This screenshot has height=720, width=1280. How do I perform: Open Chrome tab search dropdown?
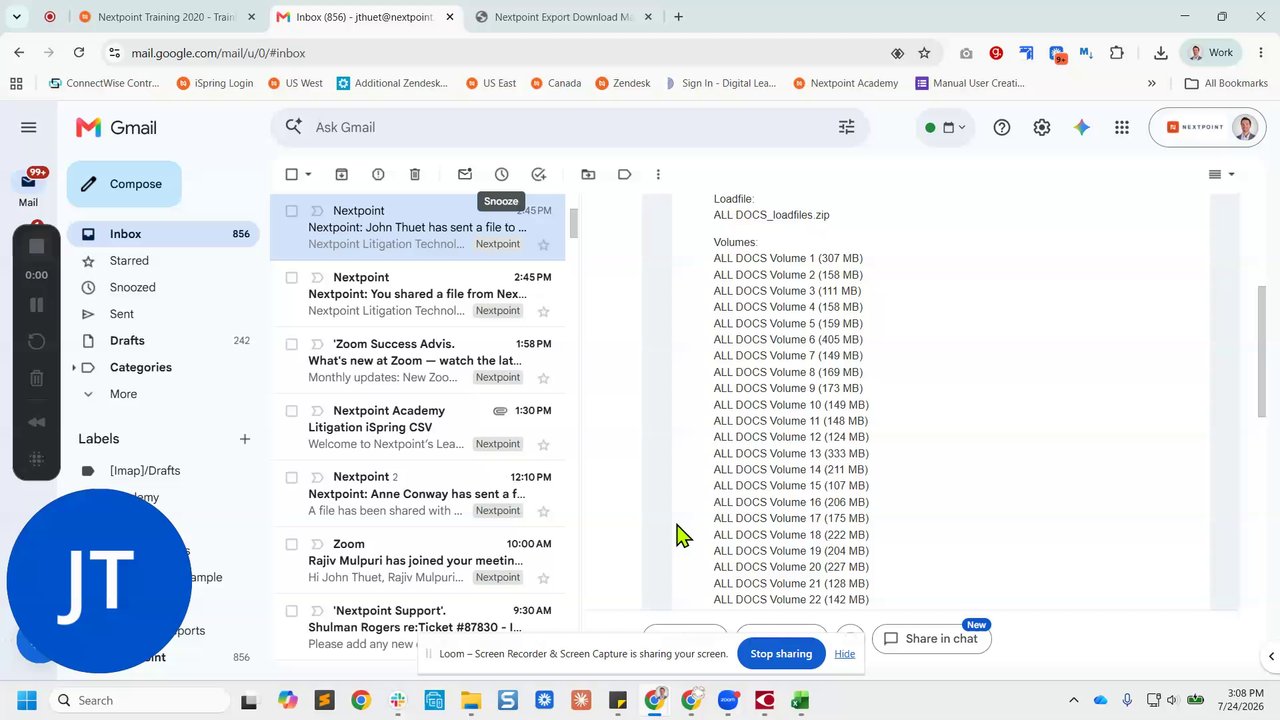pyautogui.click(x=16, y=17)
